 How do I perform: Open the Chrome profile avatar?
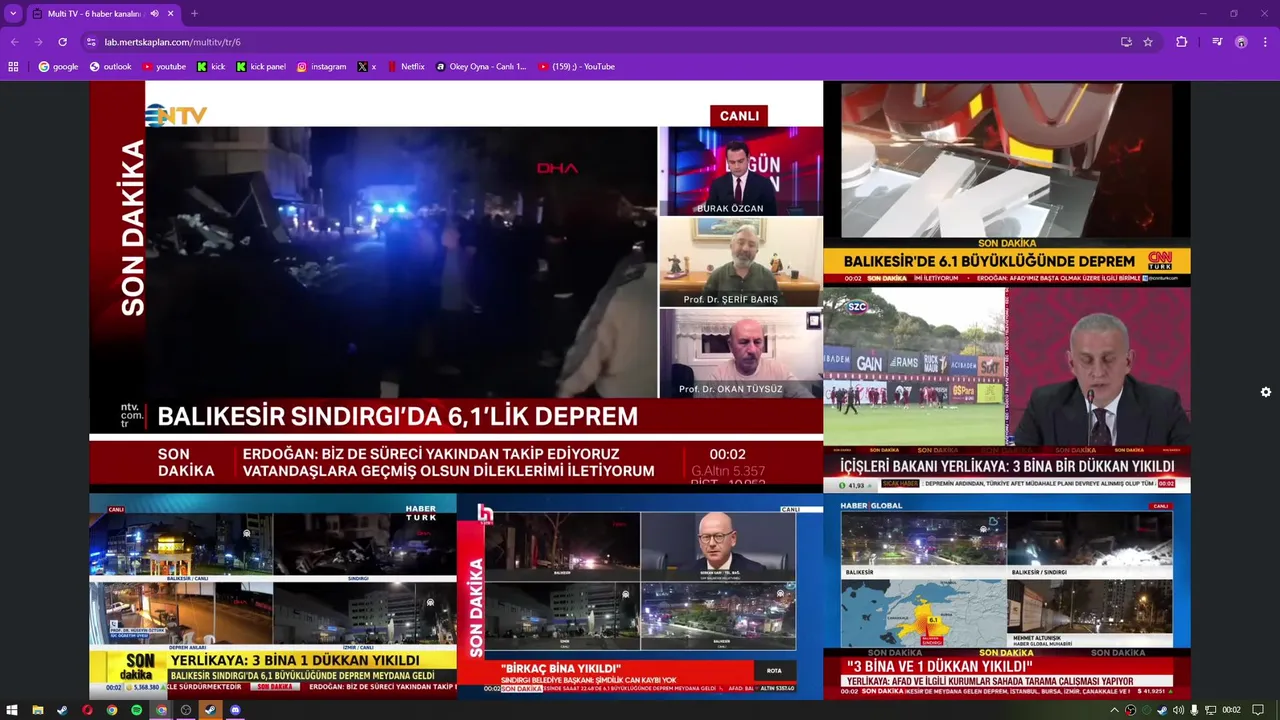coord(1241,42)
